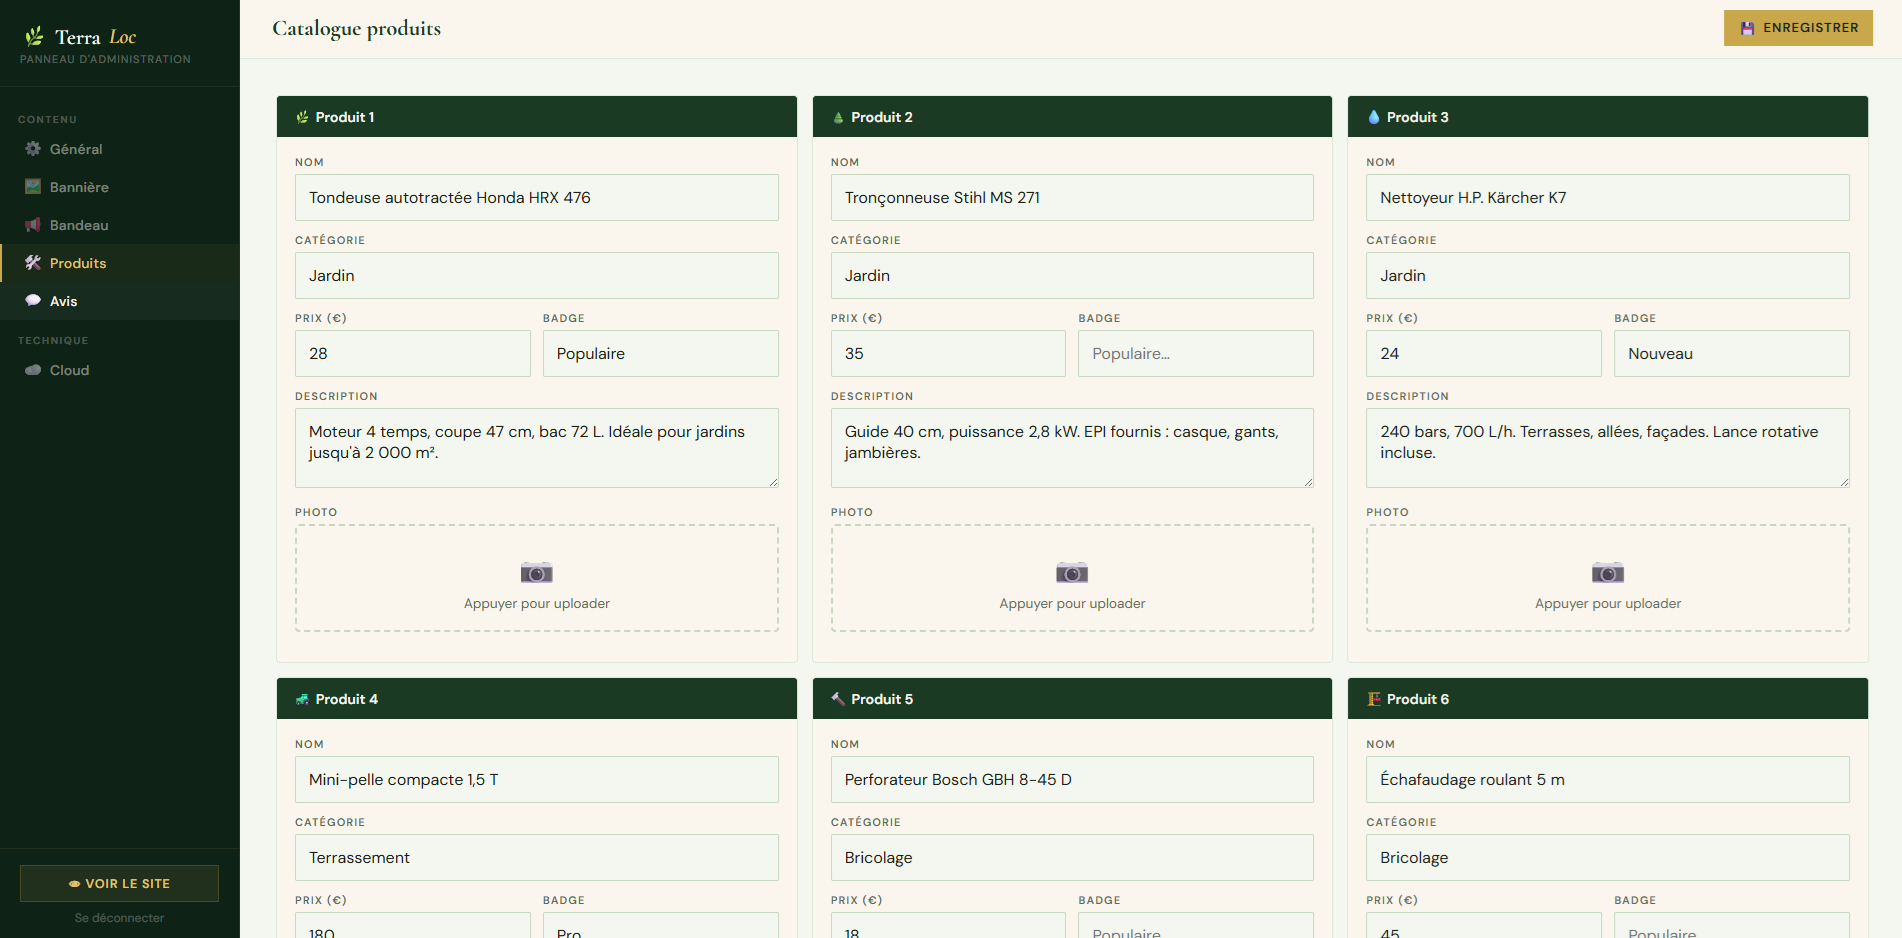Upload a photo for Produit 3

(1608, 578)
